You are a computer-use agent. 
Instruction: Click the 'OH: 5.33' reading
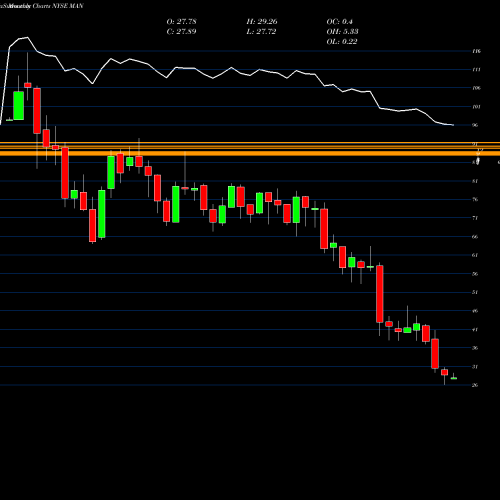[x=342, y=32]
